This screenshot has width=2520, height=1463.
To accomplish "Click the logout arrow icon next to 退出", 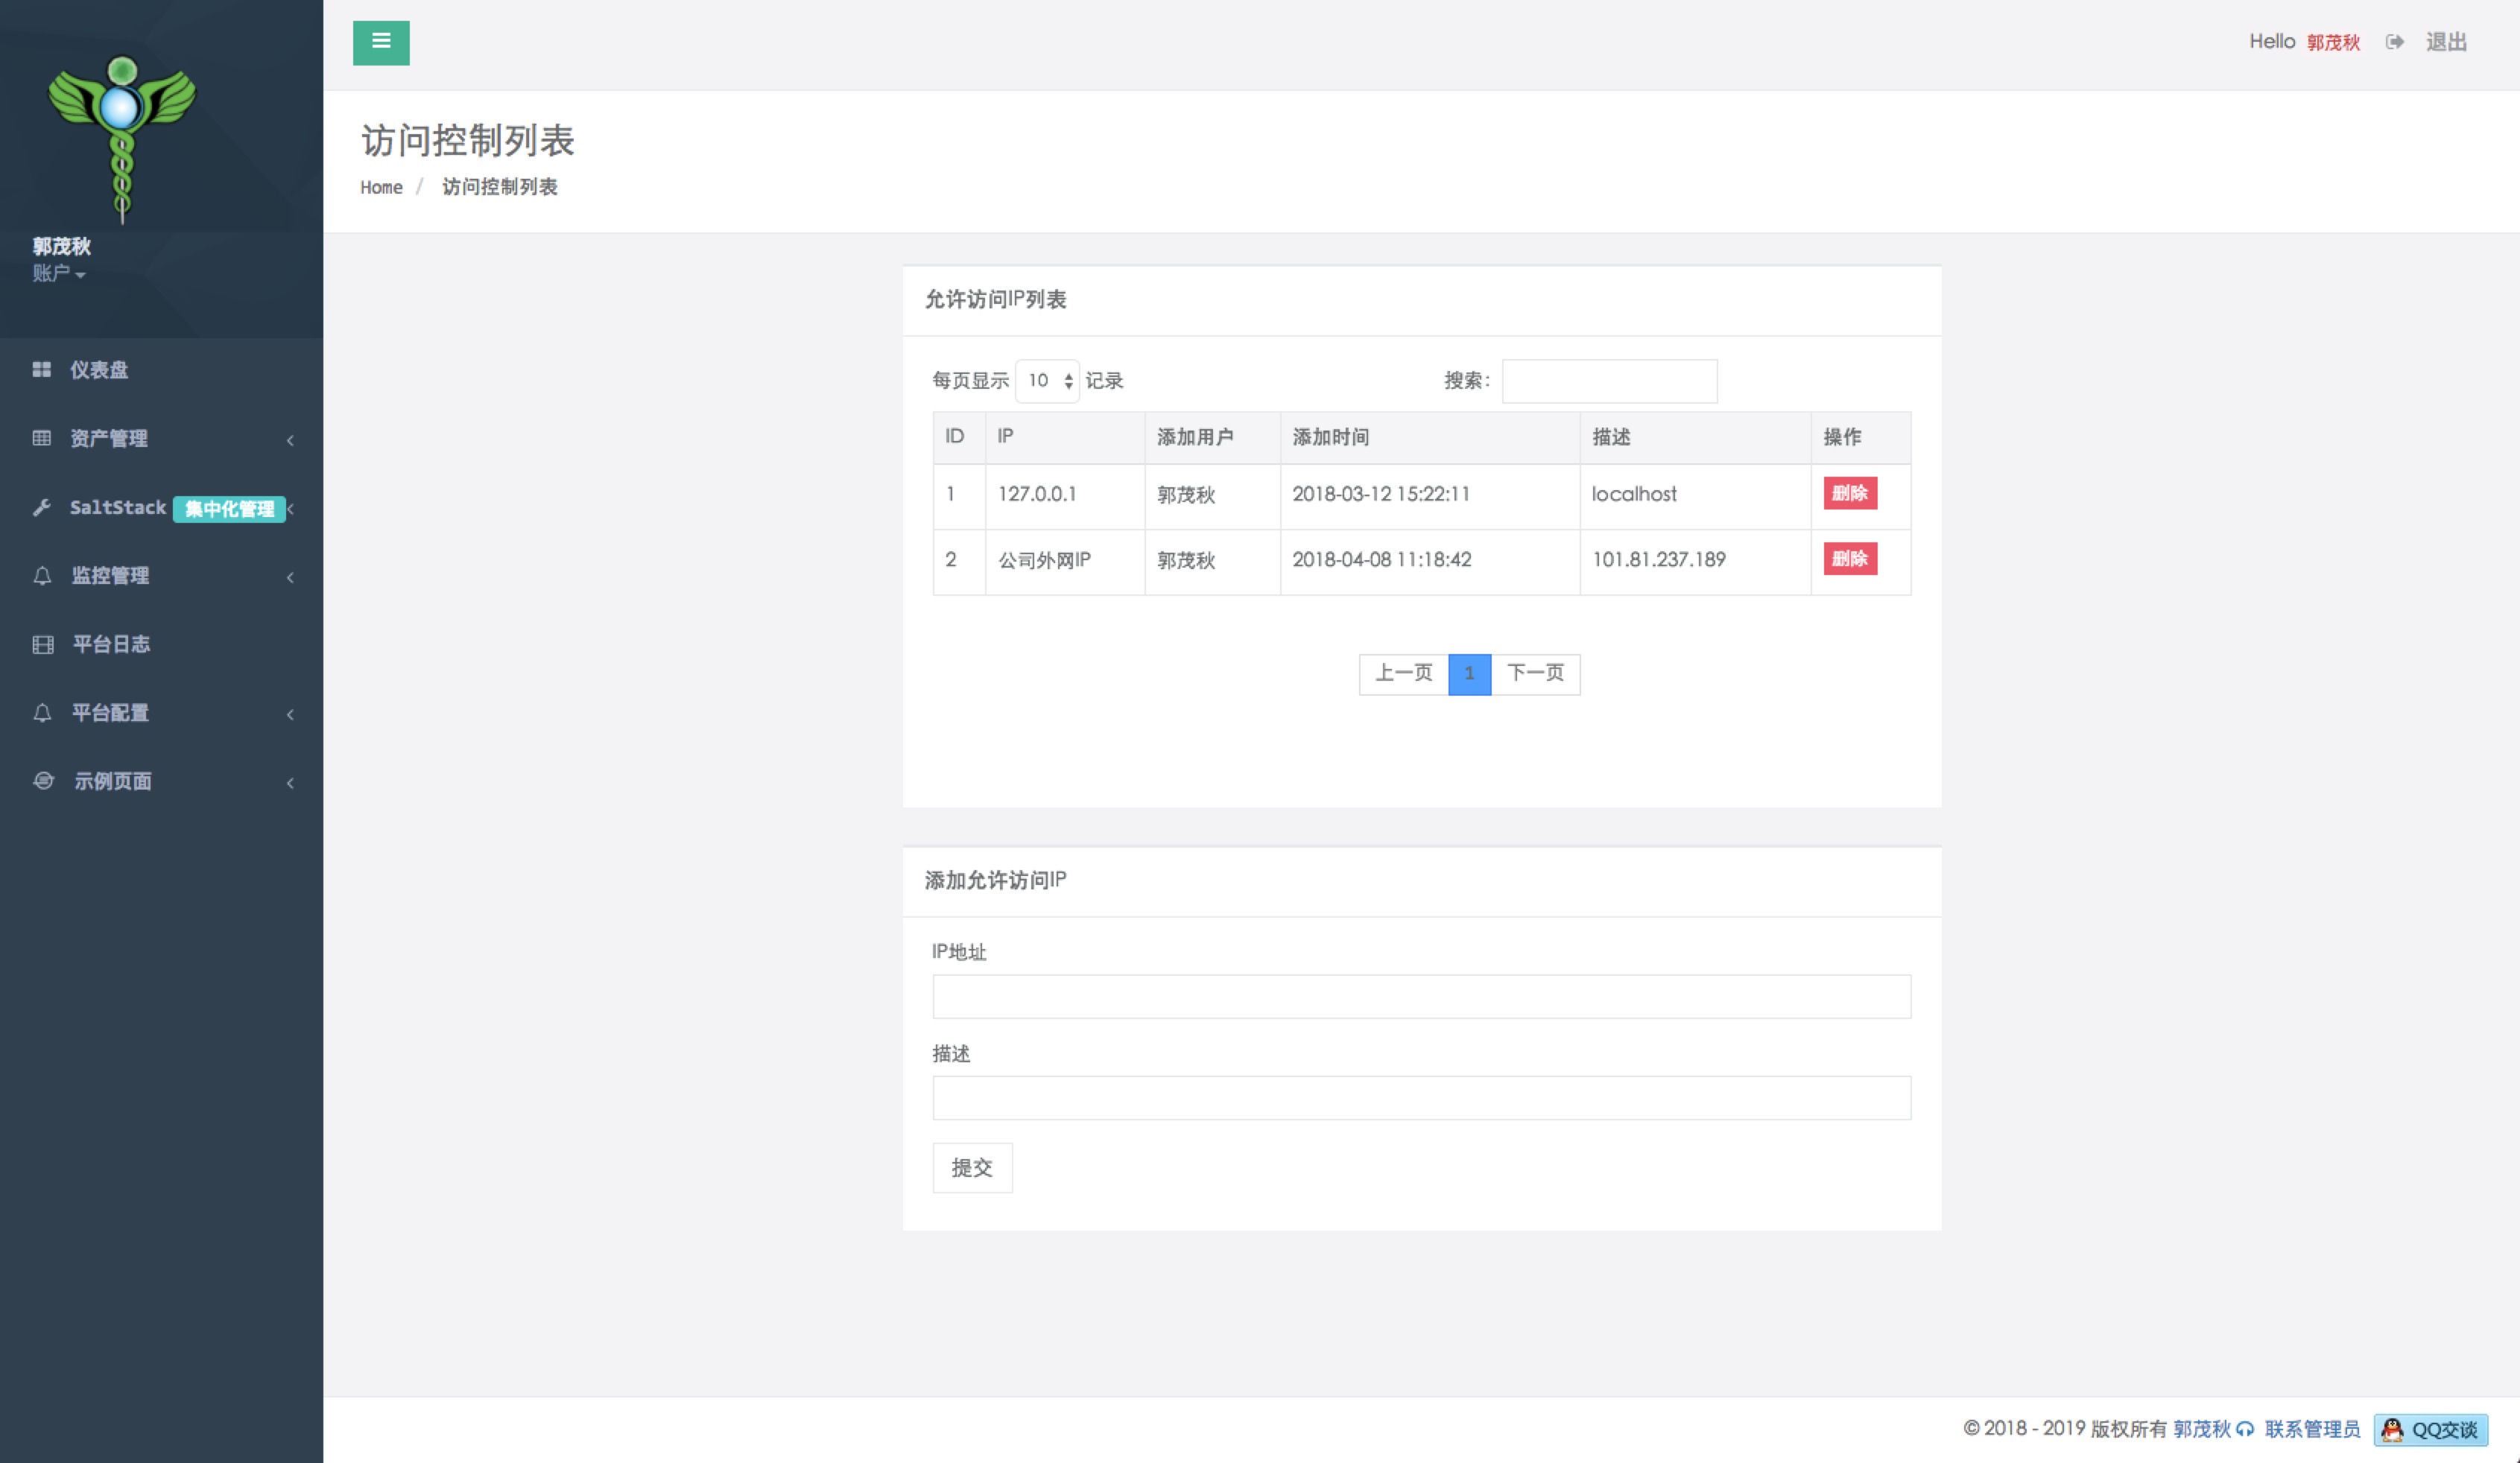I will [2394, 42].
